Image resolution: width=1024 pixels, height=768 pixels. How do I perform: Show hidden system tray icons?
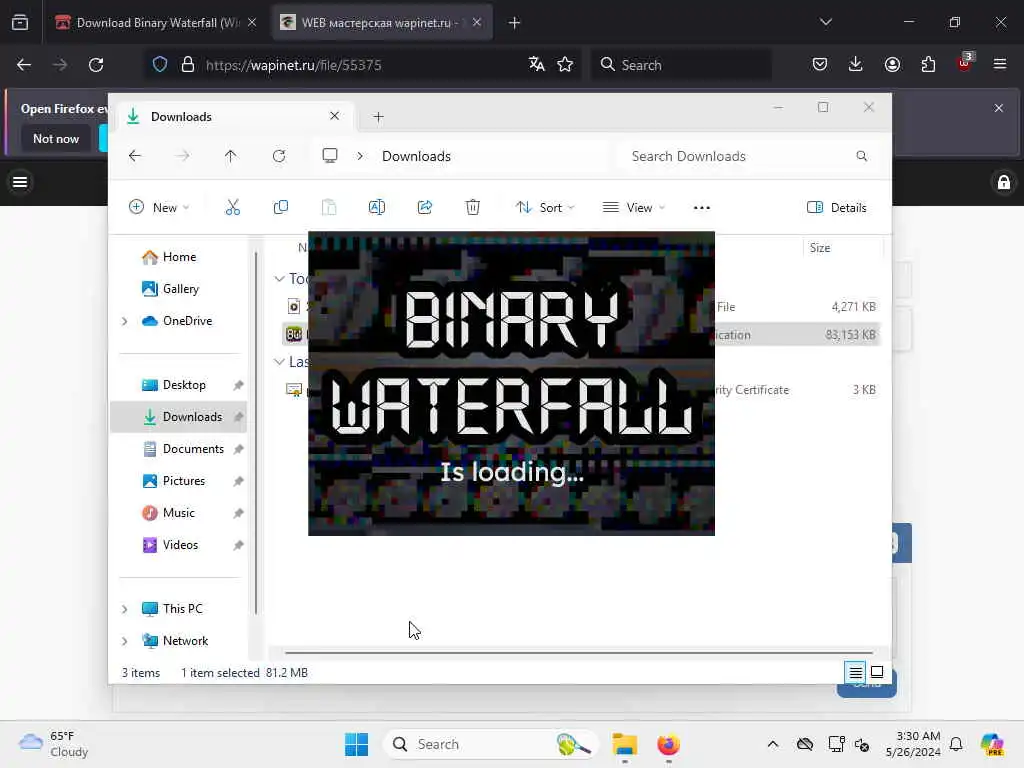click(773, 744)
